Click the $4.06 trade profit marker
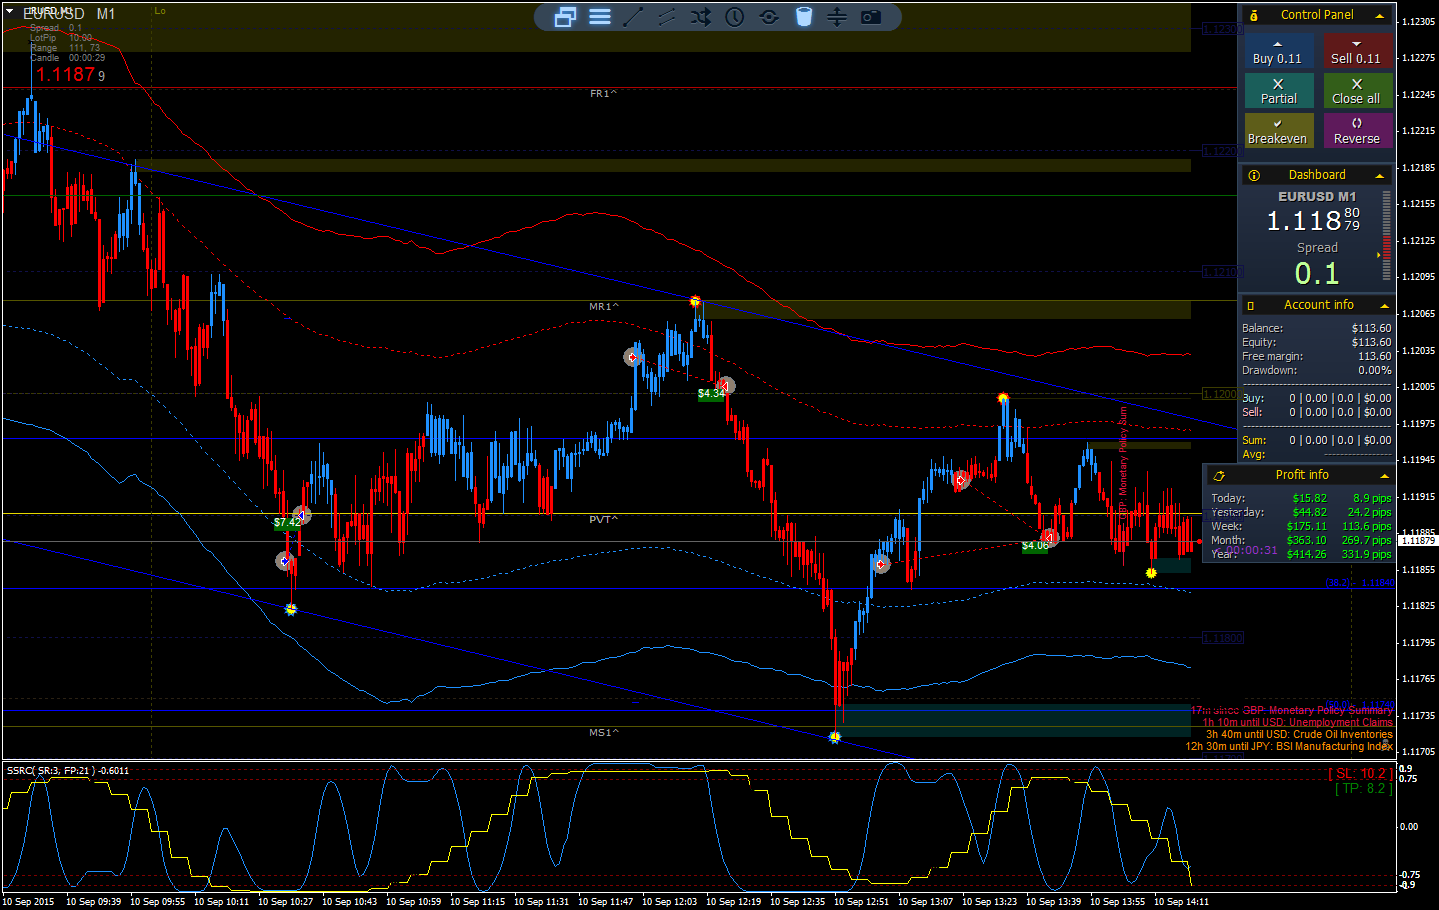The width and height of the screenshot is (1439, 910). coord(1035,545)
